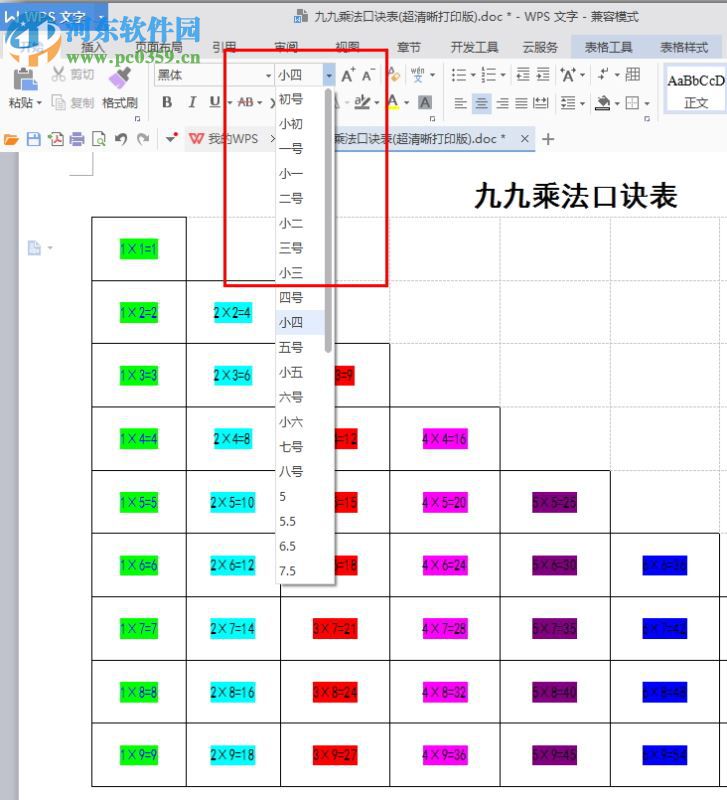This screenshot has height=800, width=727.
Task: Decrease font size with A- icon
Action: click(x=368, y=75)
